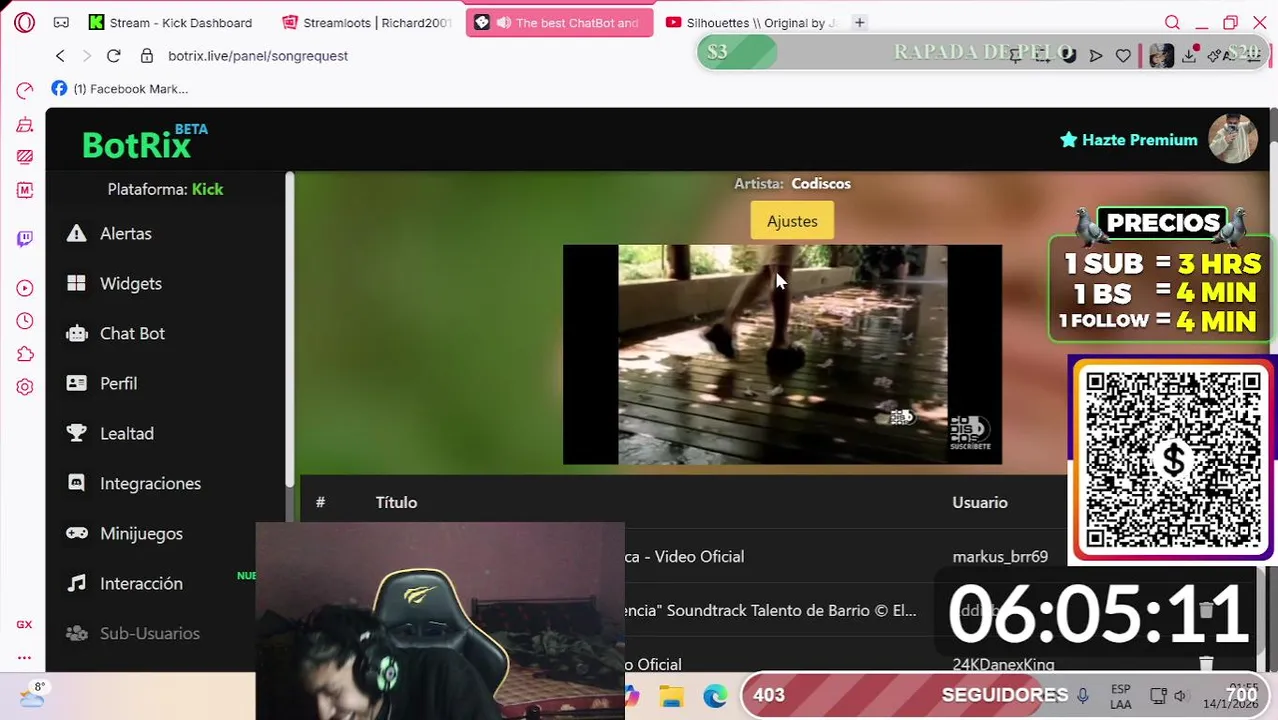Click the Chat Bot robot icon
Screen dimensions: 1278x720
(76, 333)
